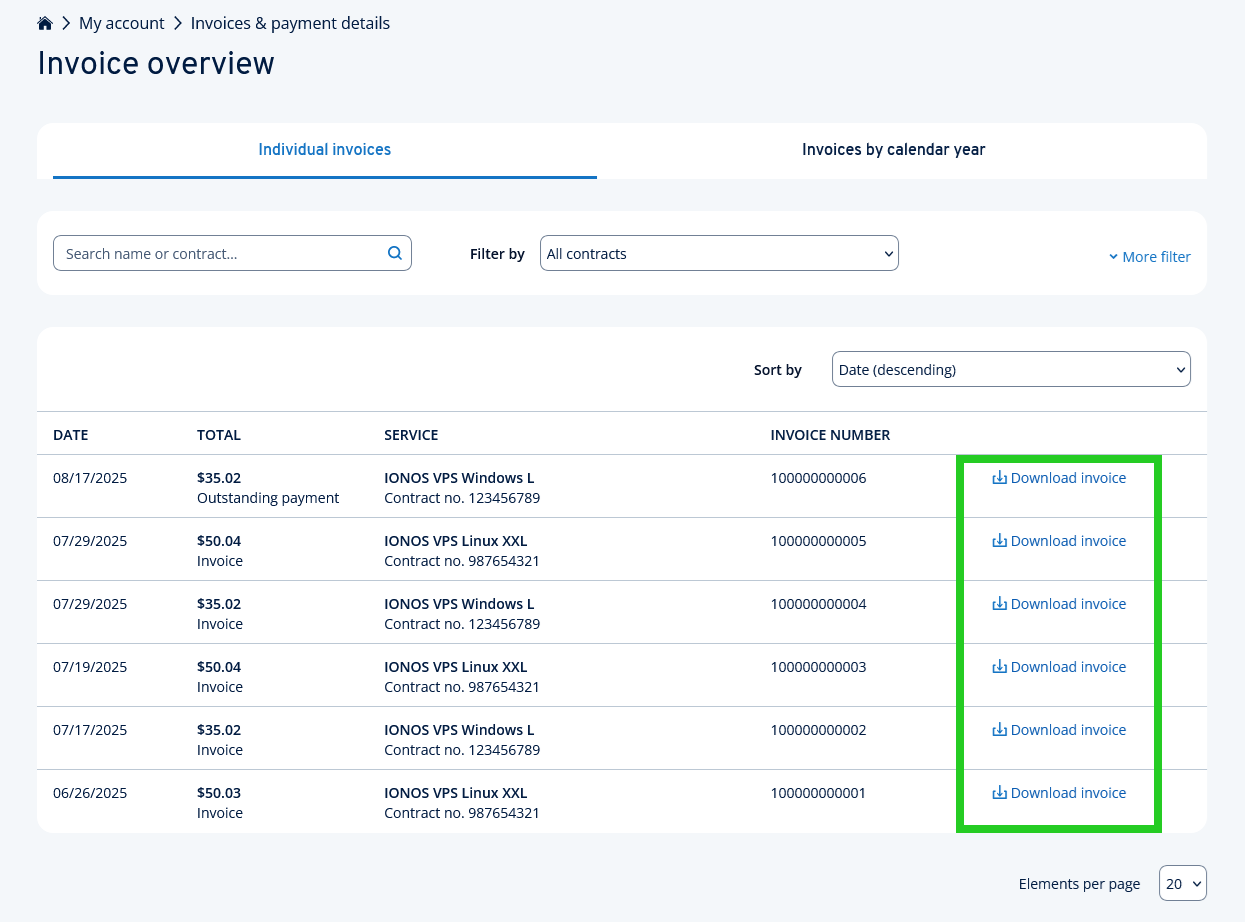Viewport: 1245px width, 922px height.
Task: Click the home icon in the breadcrumb
Action: click(x=44, y=22)
